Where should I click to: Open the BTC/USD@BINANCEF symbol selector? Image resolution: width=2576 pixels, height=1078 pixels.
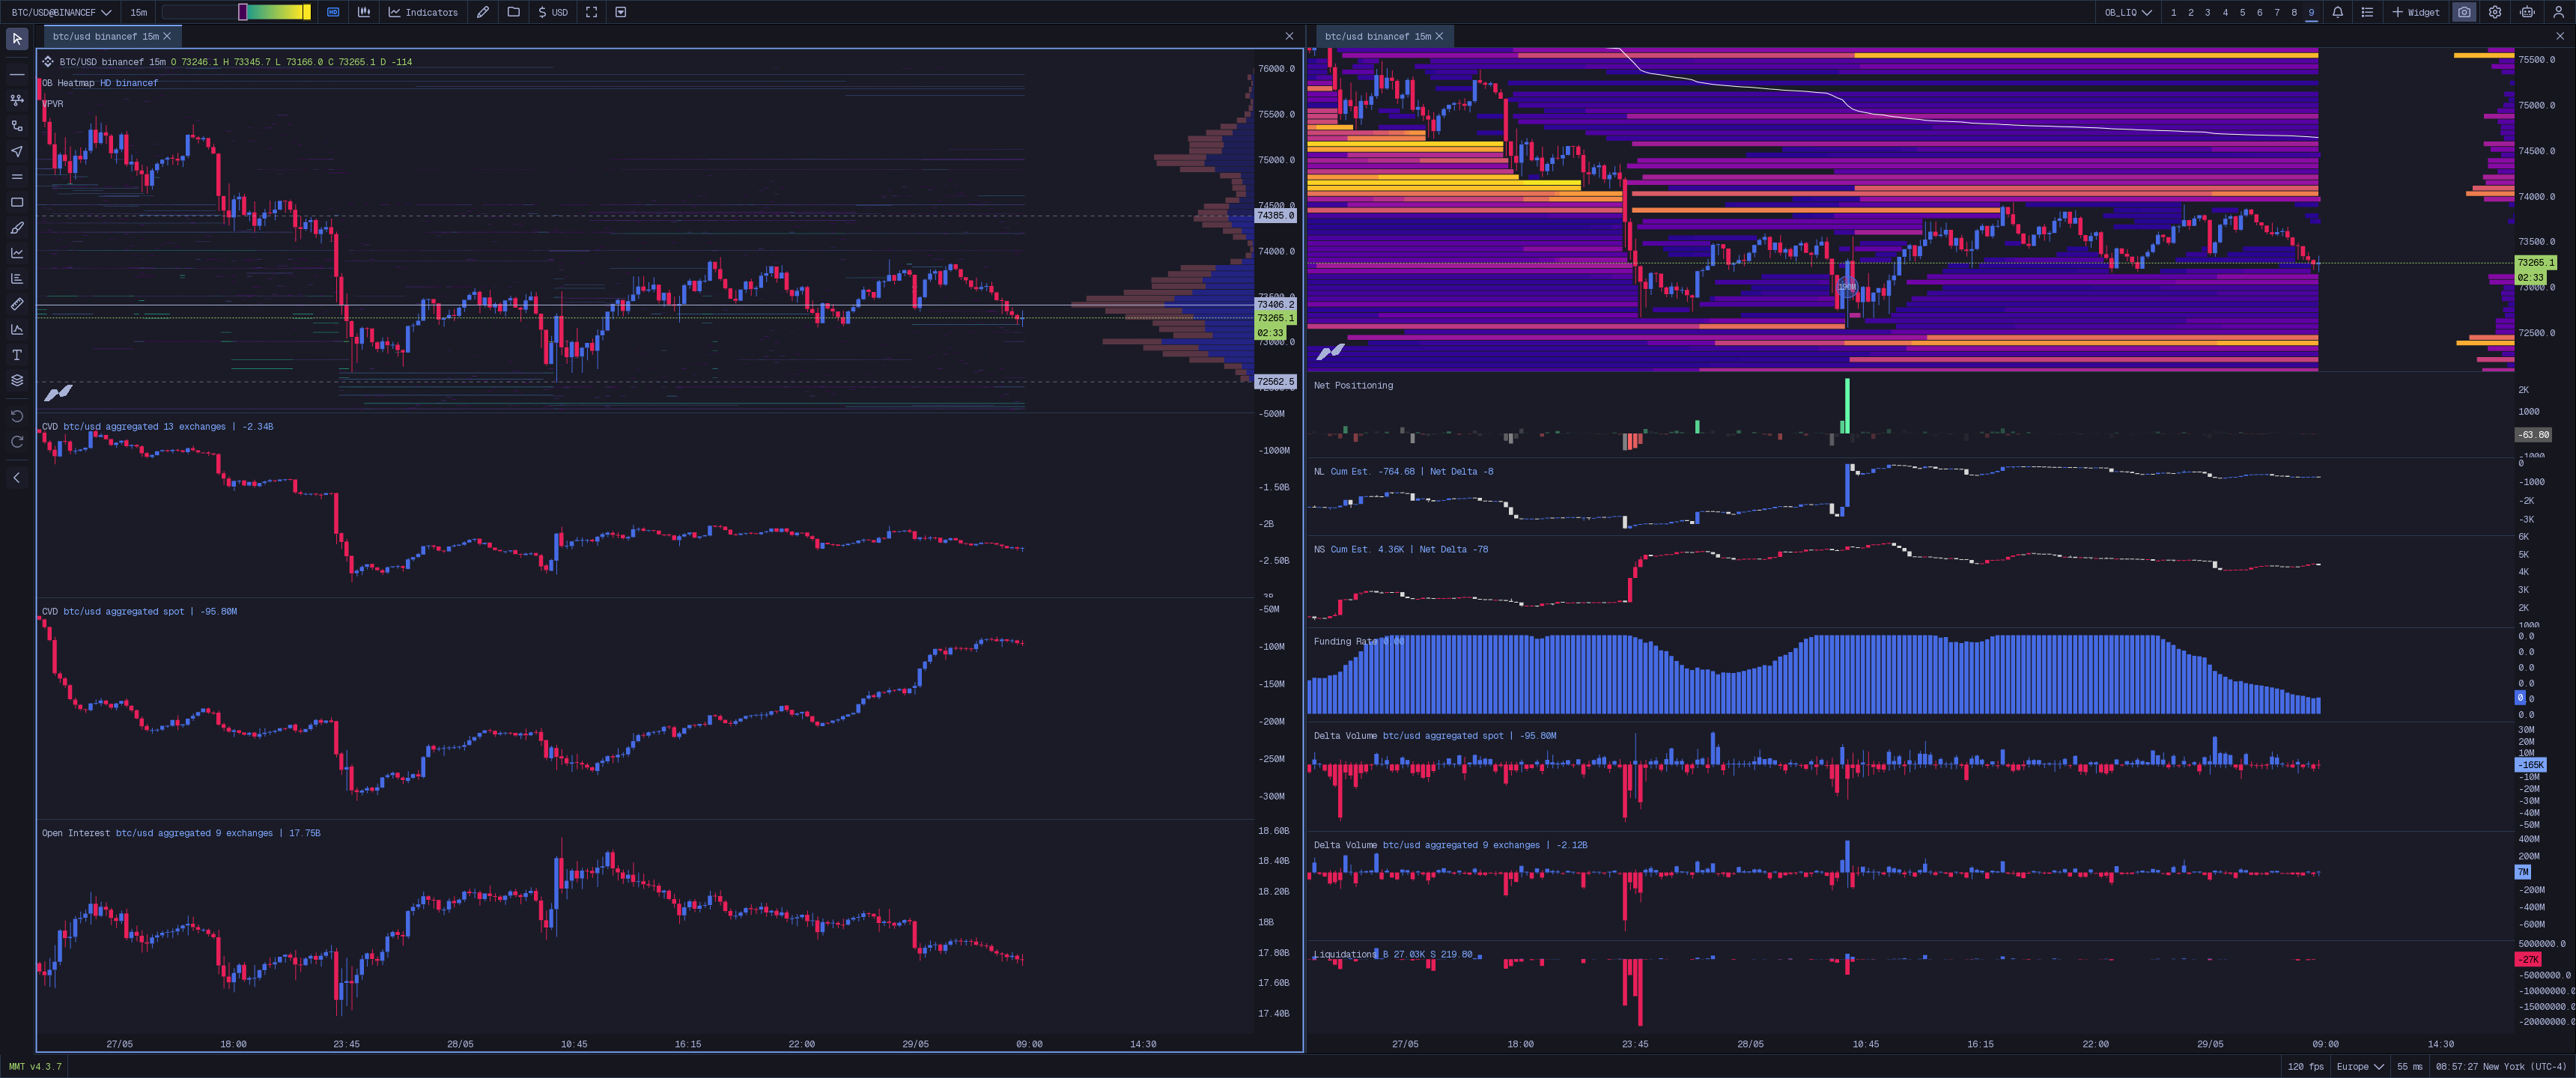pyautogui.click(x=61, y=12)
